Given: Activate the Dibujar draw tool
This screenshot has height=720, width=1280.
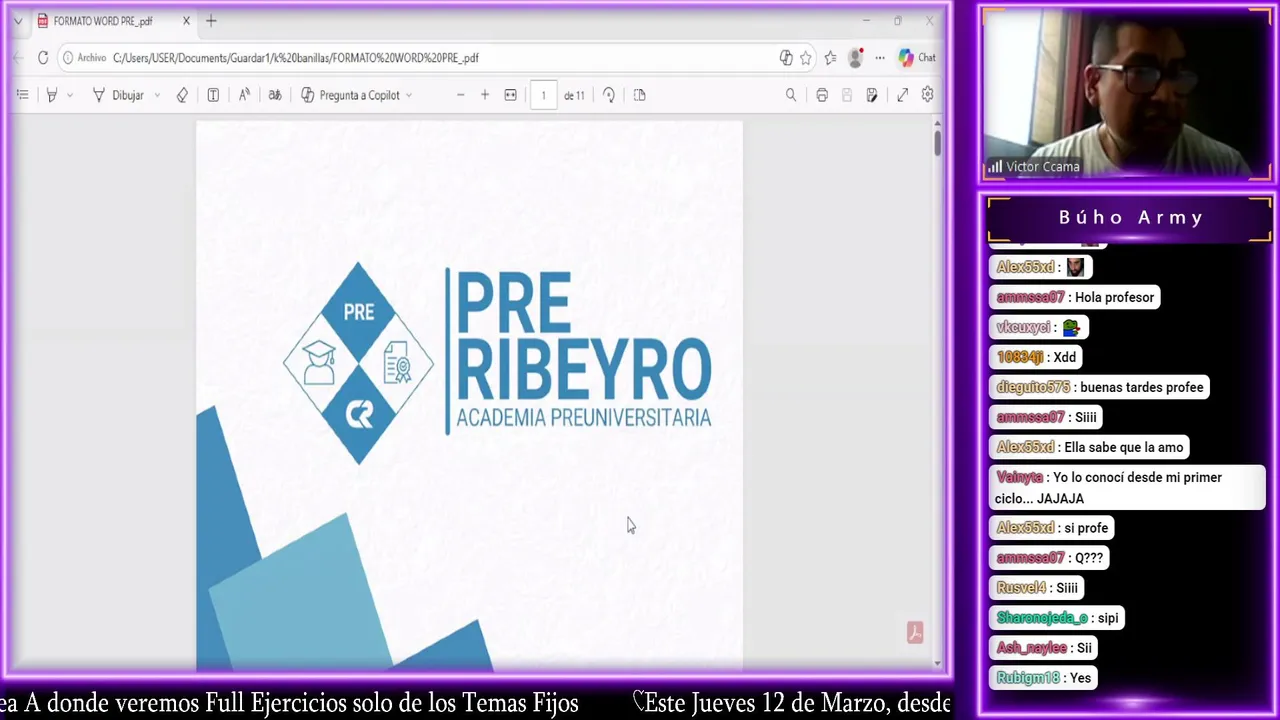Looking at the screenshot, I should tap(119, 95).
